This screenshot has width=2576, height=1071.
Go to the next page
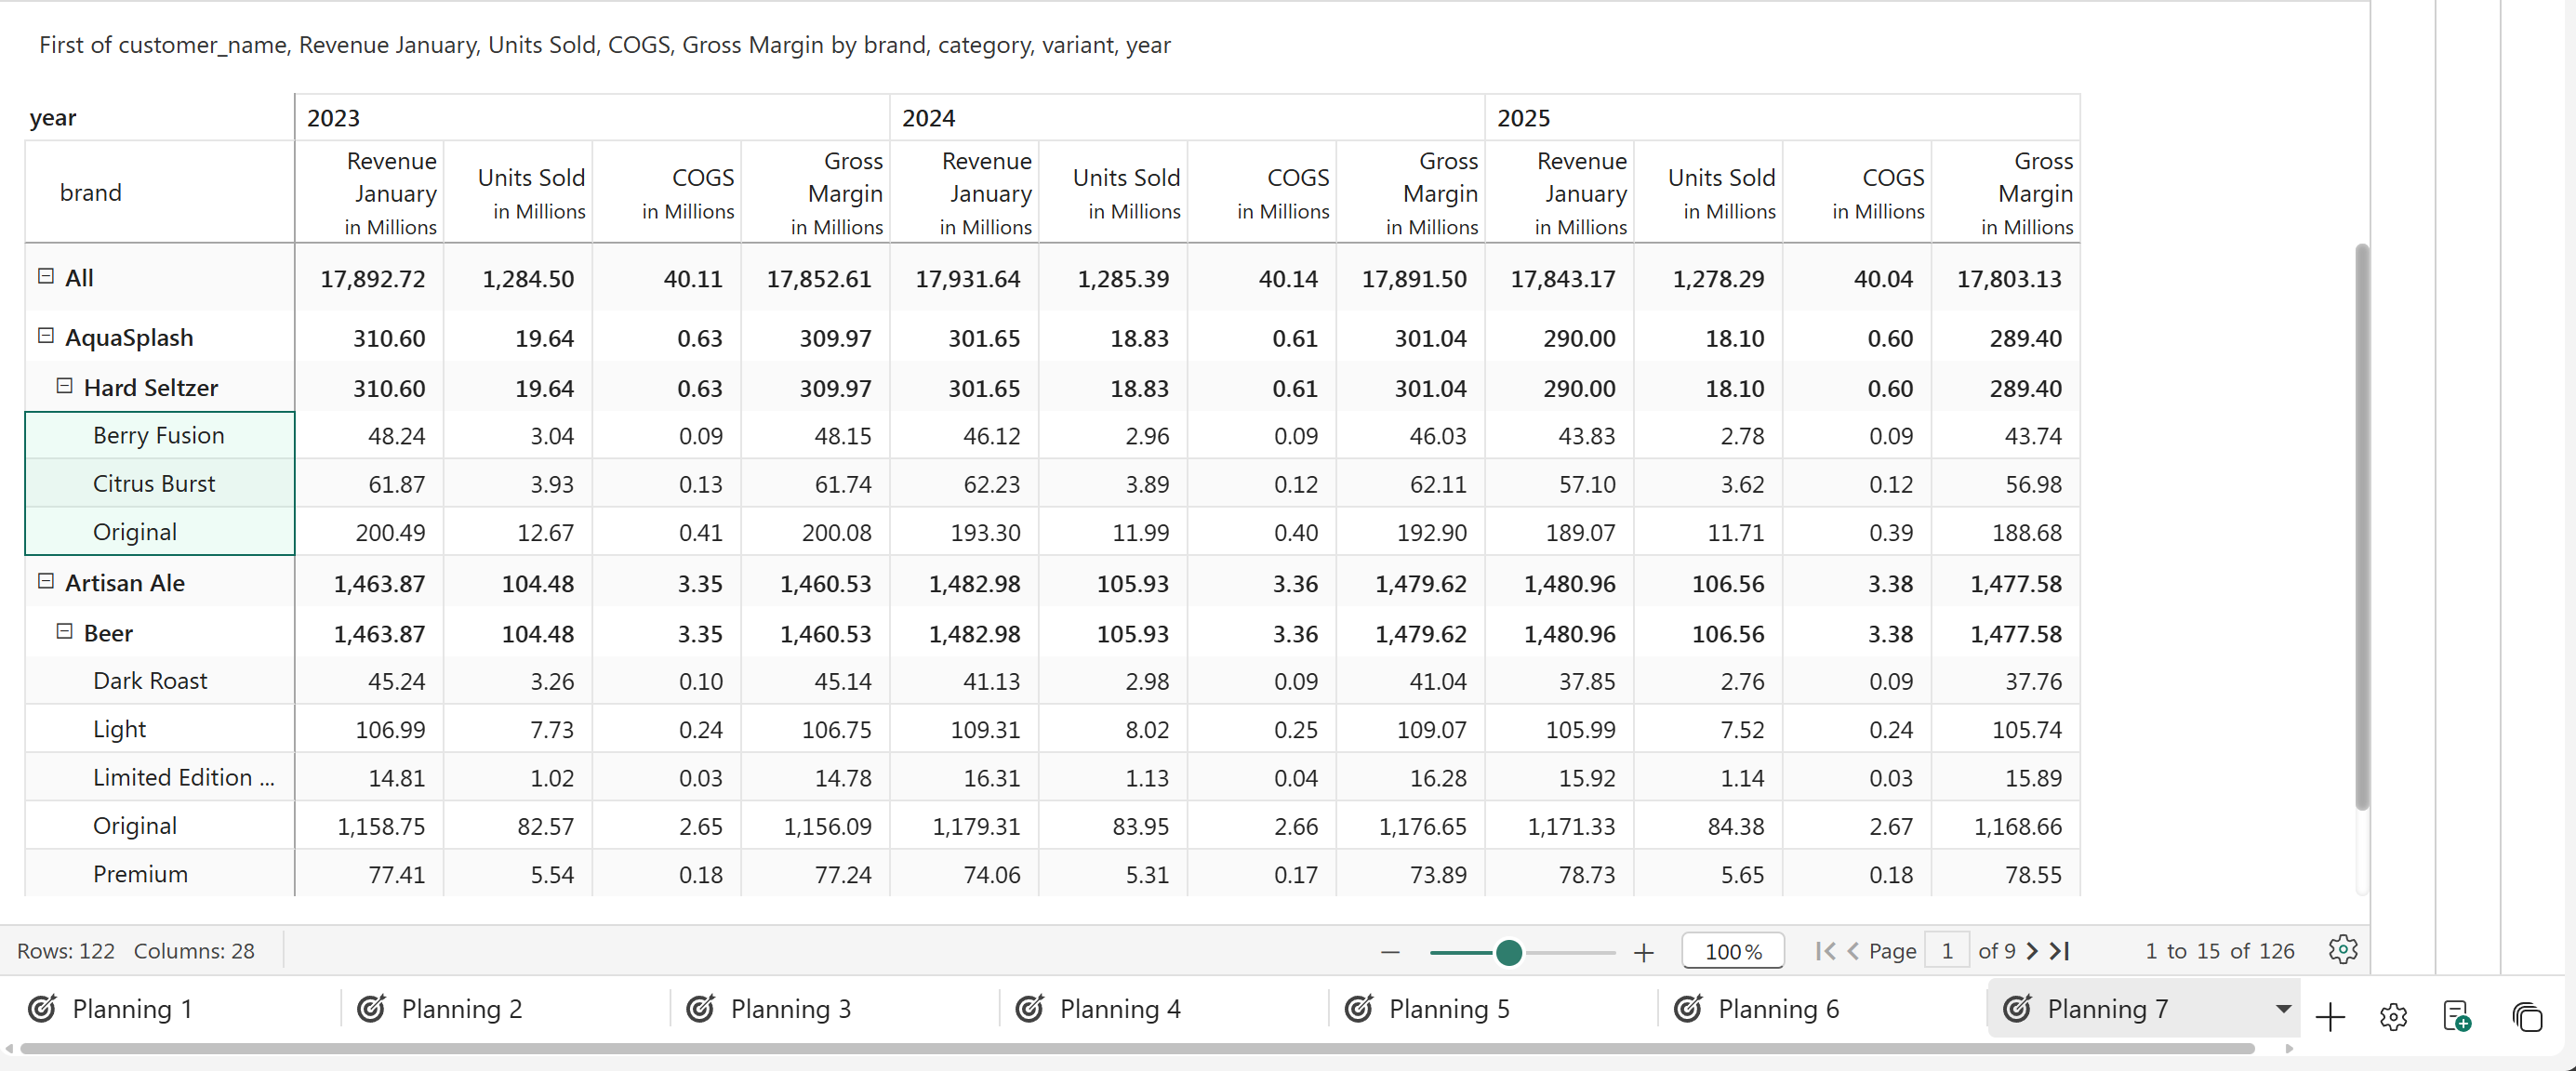click(2032, 951)
